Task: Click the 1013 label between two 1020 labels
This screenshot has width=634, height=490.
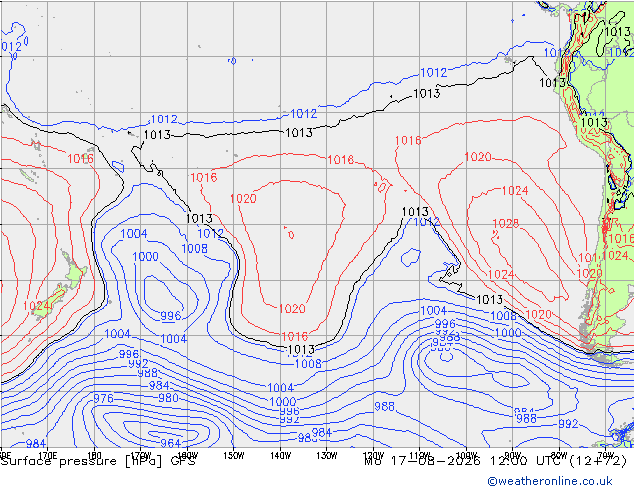Action: [489, 300]
